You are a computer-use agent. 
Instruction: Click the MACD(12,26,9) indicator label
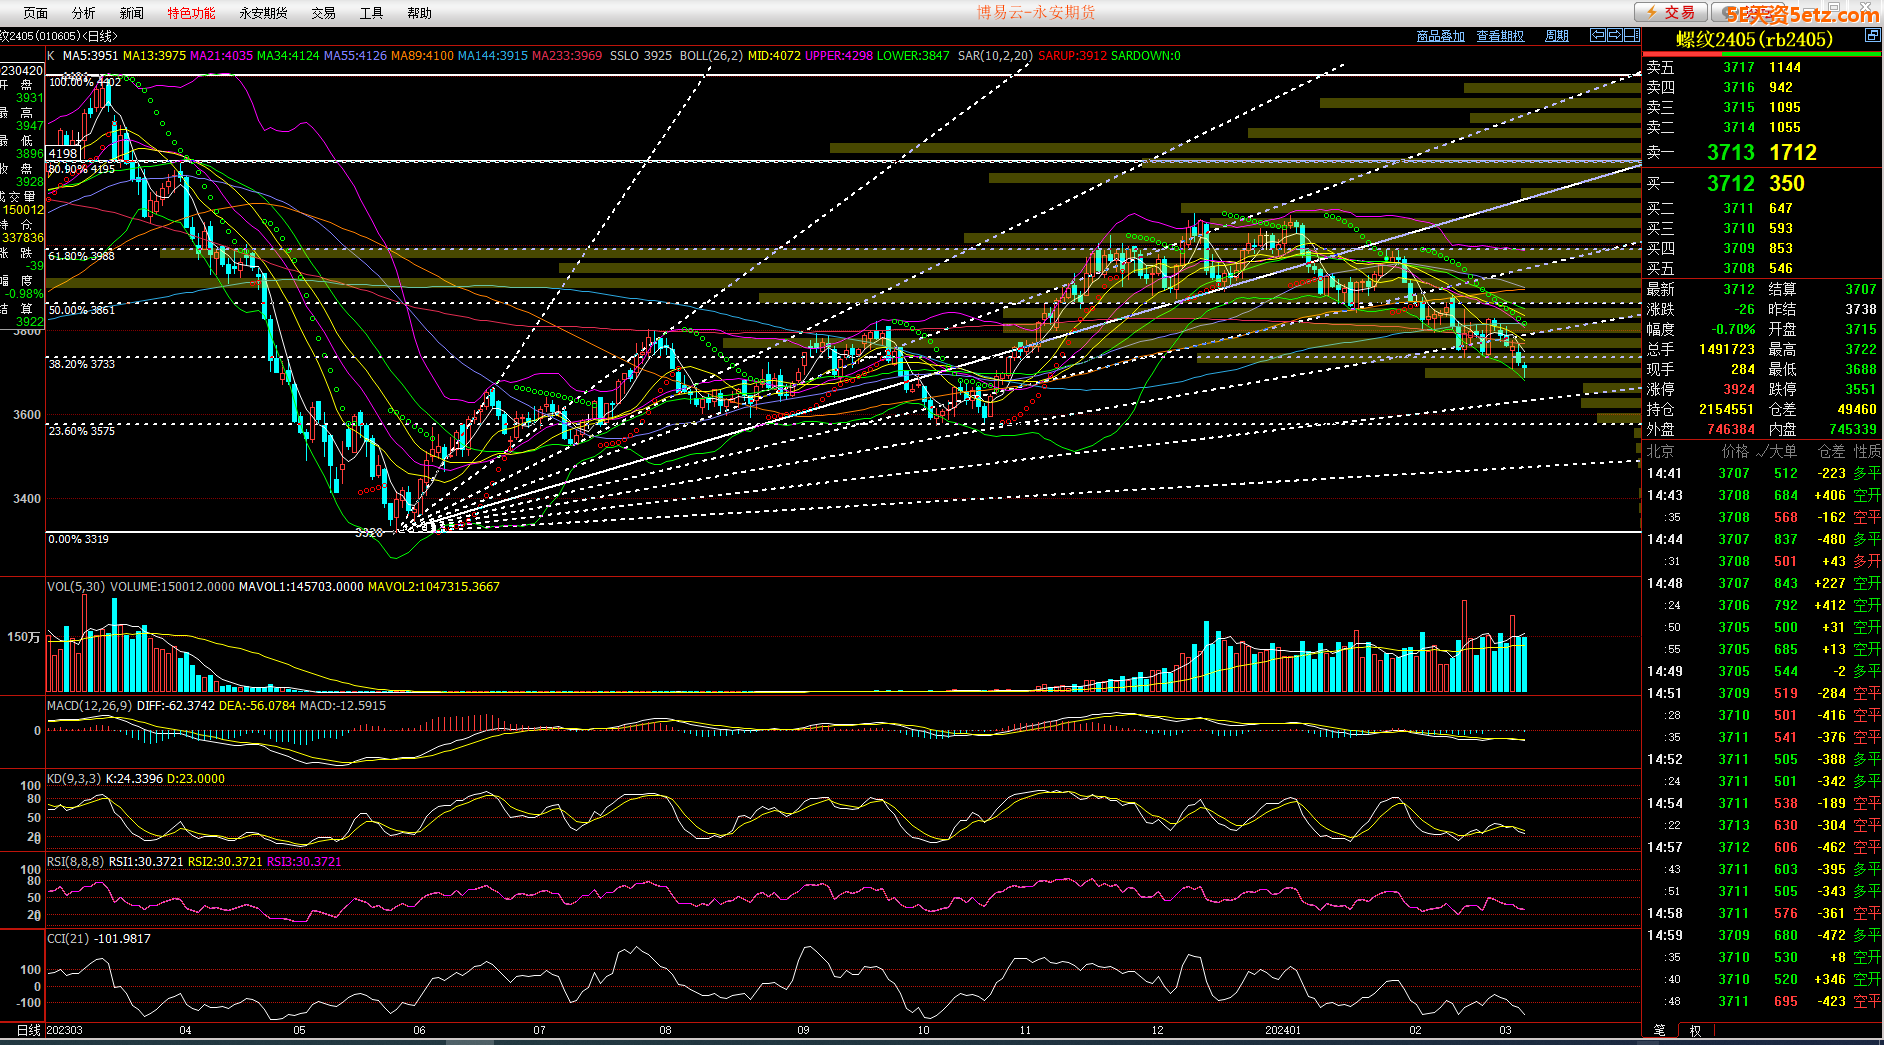[90, 706]
